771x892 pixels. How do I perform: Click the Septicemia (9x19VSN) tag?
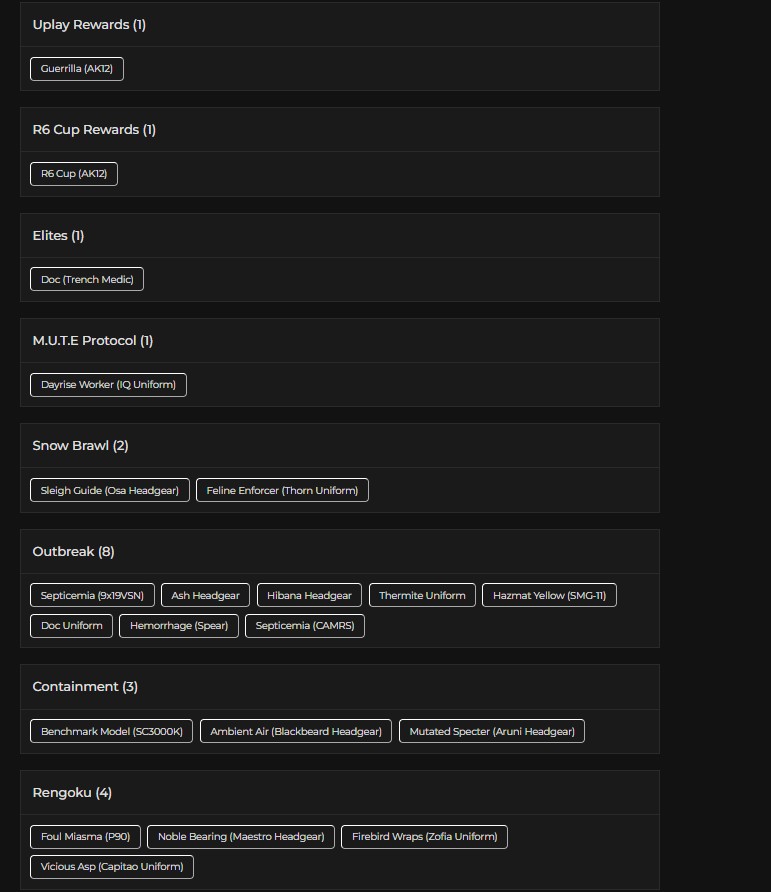coord(92,596)
